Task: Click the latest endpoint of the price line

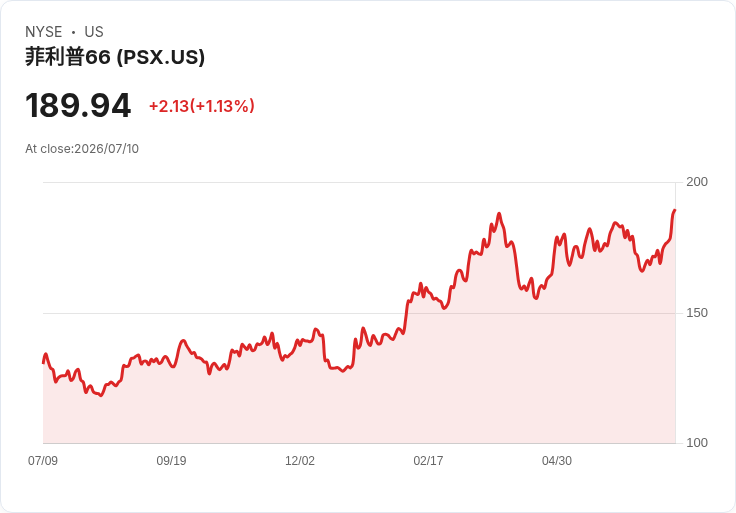Action: click(675, 210)
